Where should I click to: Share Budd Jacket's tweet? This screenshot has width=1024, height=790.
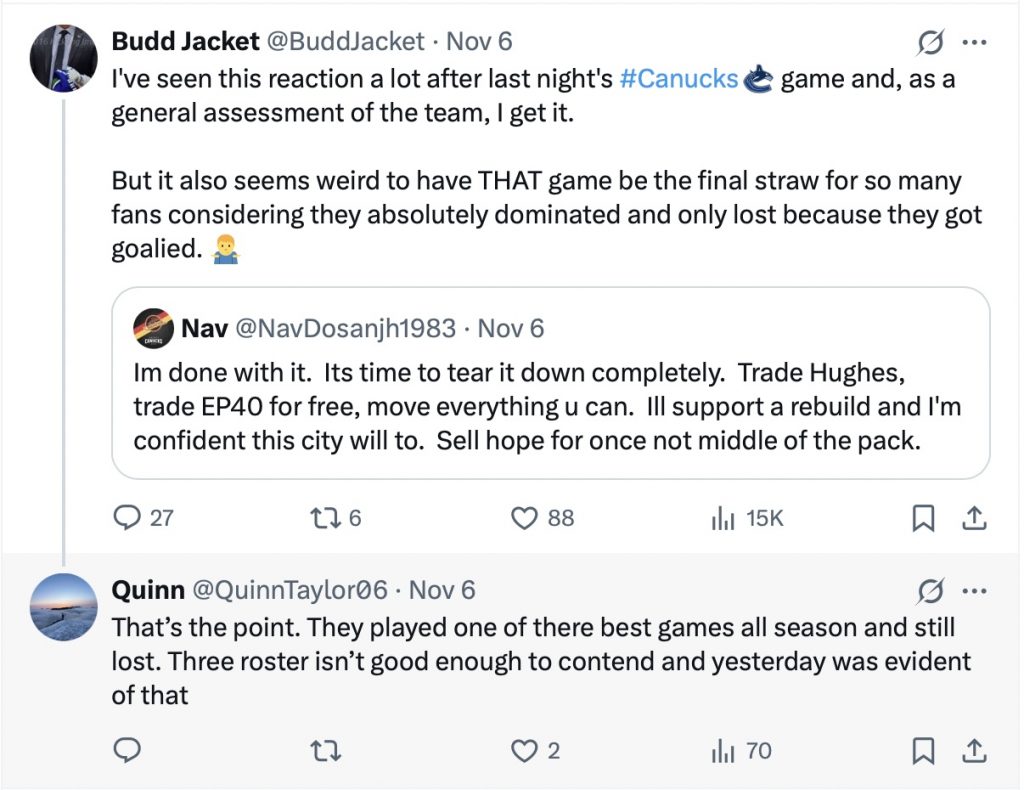[976, 517]
